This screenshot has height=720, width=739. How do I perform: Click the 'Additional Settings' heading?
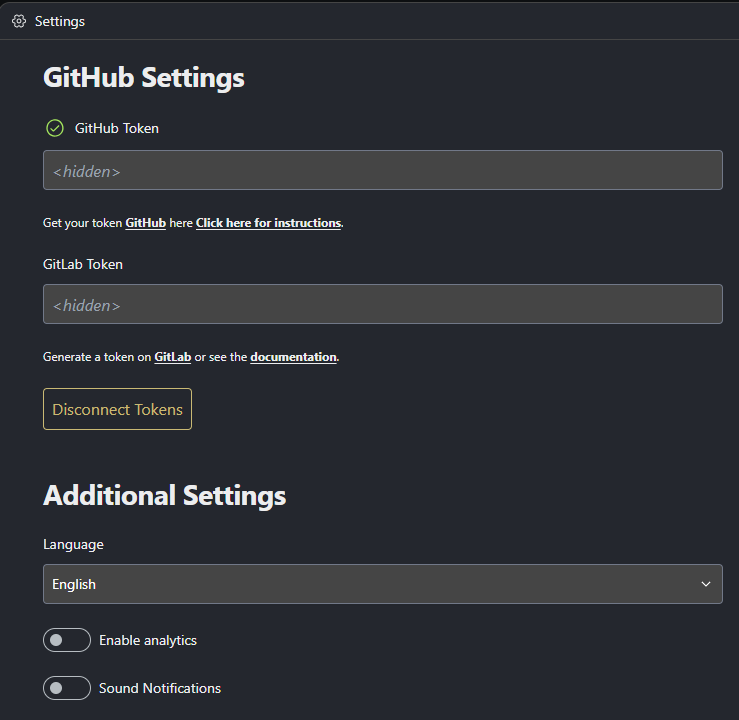(164, 495)
